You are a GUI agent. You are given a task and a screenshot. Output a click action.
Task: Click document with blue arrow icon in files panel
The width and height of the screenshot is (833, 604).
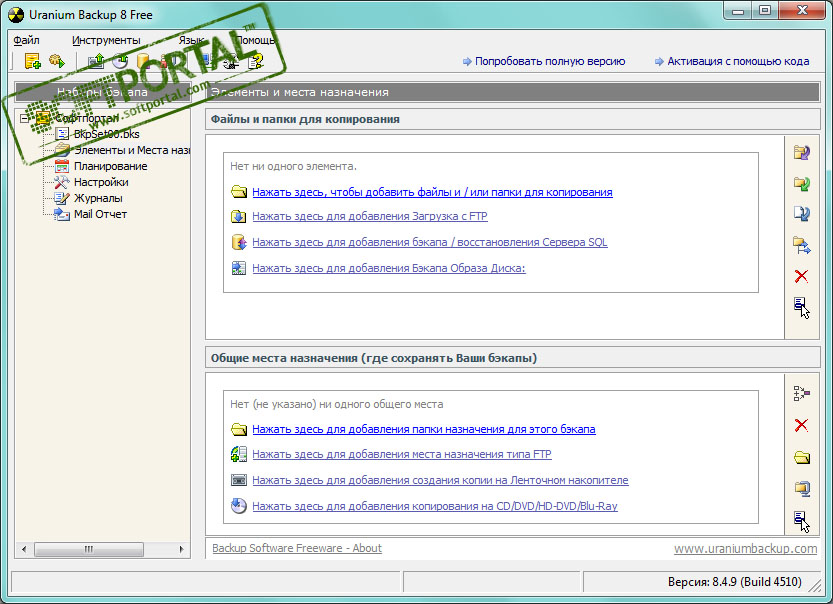[802, 214]
